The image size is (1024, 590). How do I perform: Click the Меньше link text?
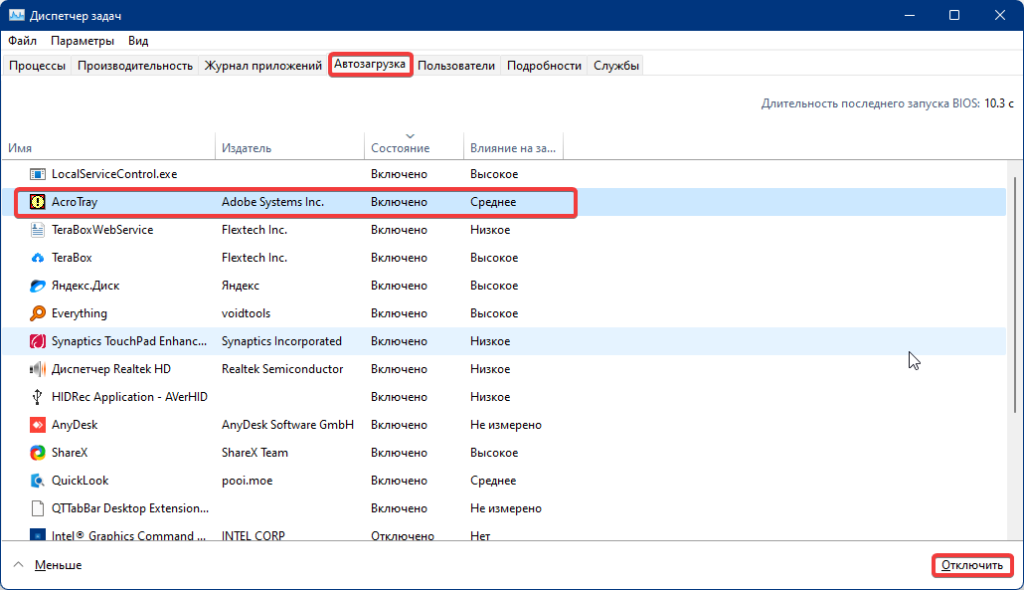click(58, 565)
